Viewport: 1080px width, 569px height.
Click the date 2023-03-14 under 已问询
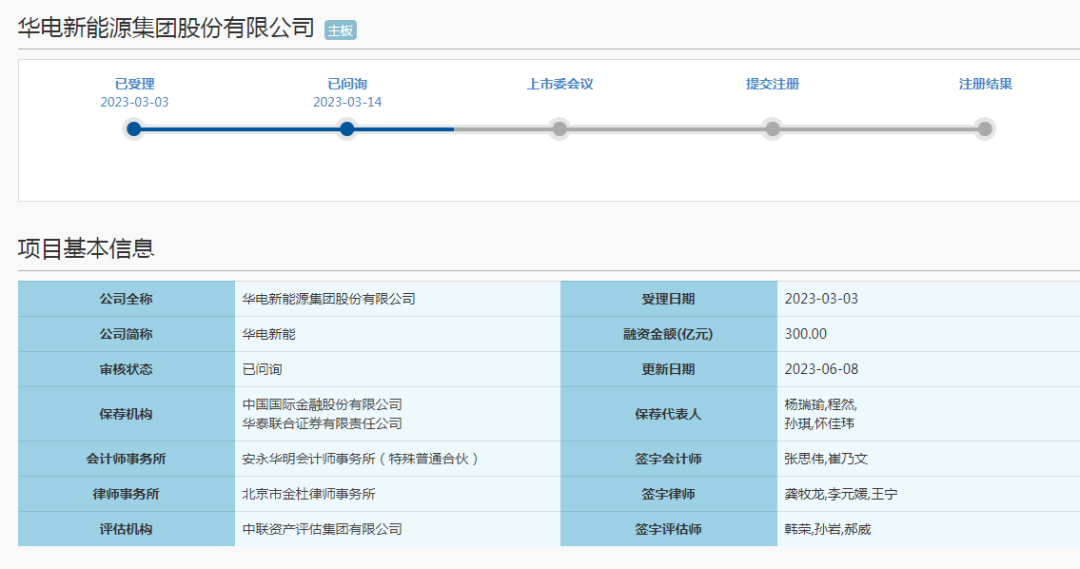coord(347,102)
